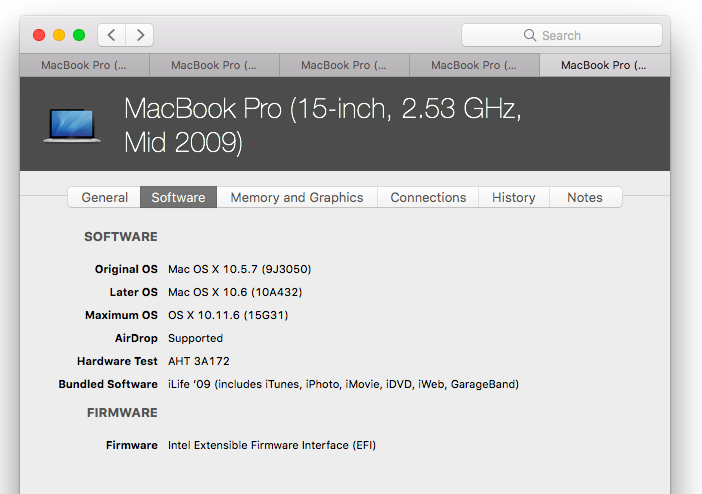The width and height of the screenshot is (702, 494).
Task: Click the model title MacBook Pro 15-inch heading
Action: point(322,125)
